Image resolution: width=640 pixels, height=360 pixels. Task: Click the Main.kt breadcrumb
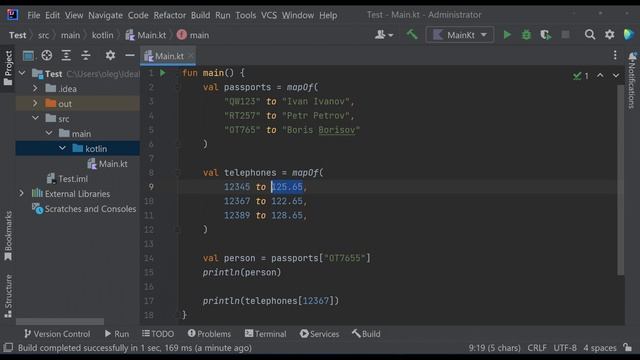point(146,36)
